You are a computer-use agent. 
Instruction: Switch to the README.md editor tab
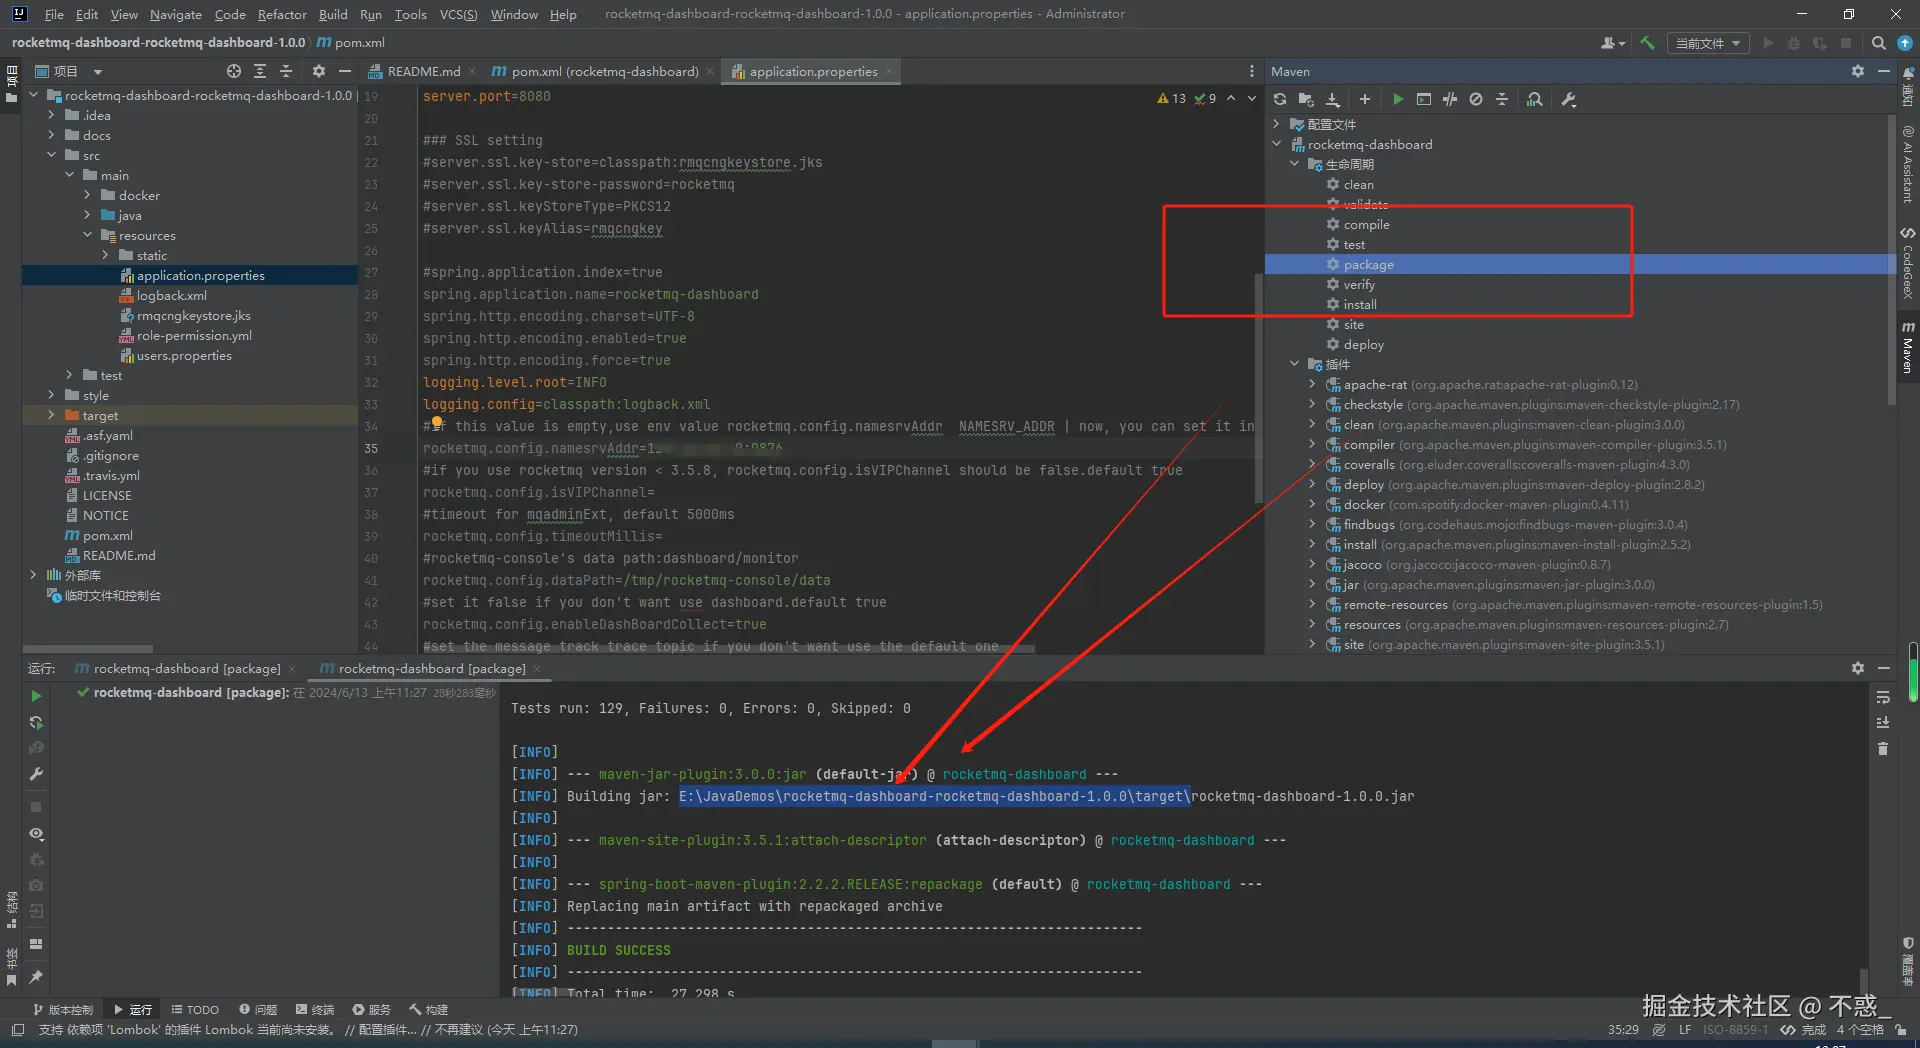(423, 71)
